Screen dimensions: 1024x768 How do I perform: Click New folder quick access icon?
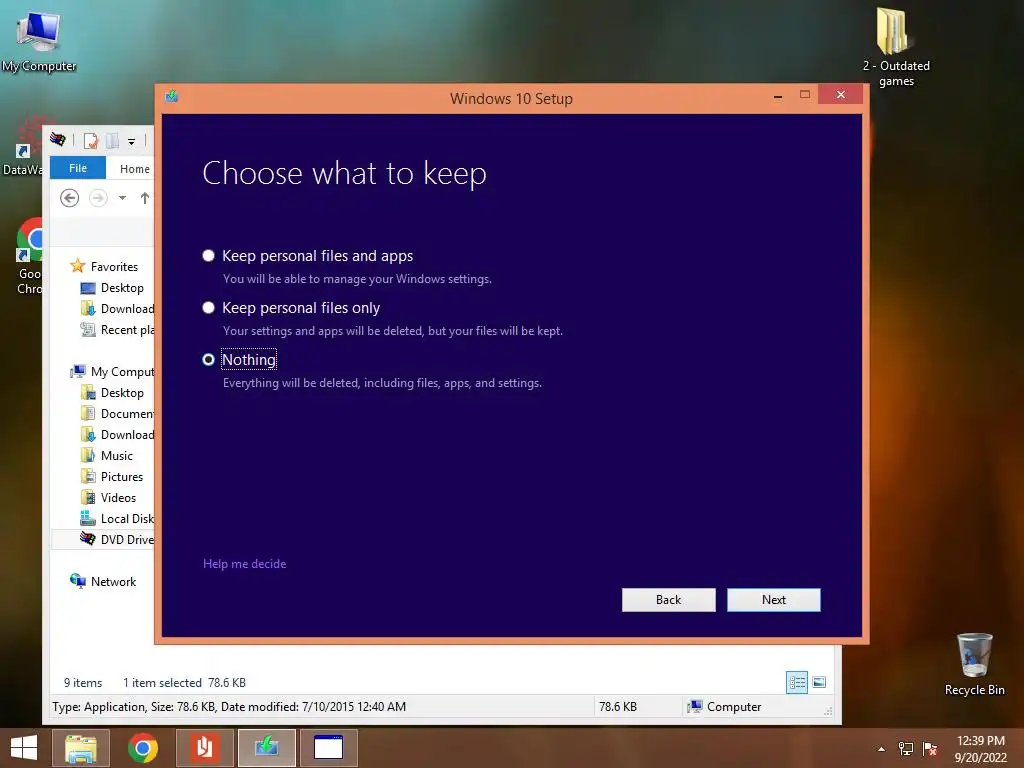(112, 140)
